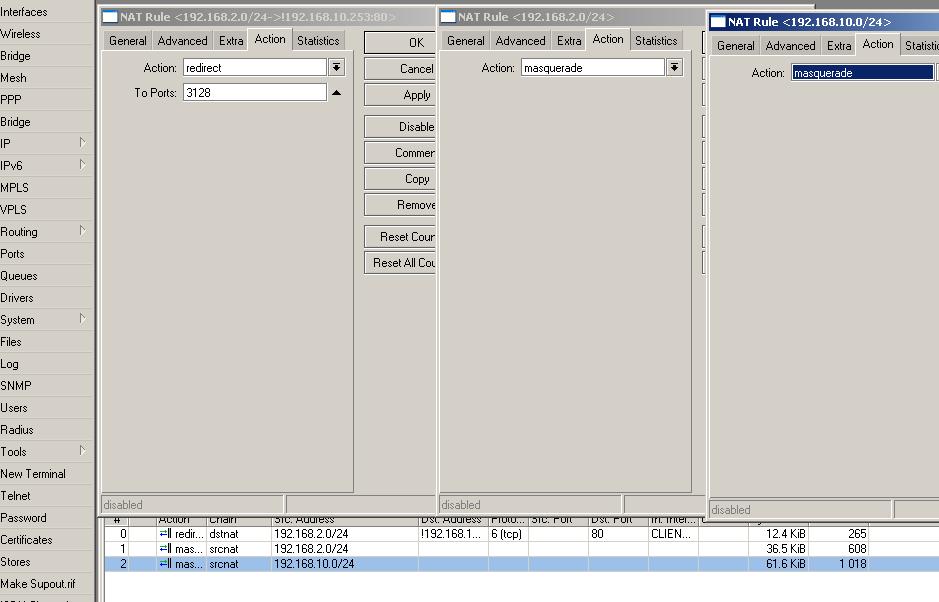The height and width of the screenshot is (602, 939).
Task: Select rule 2 masquerade icon
Action: tap(165, 563)
